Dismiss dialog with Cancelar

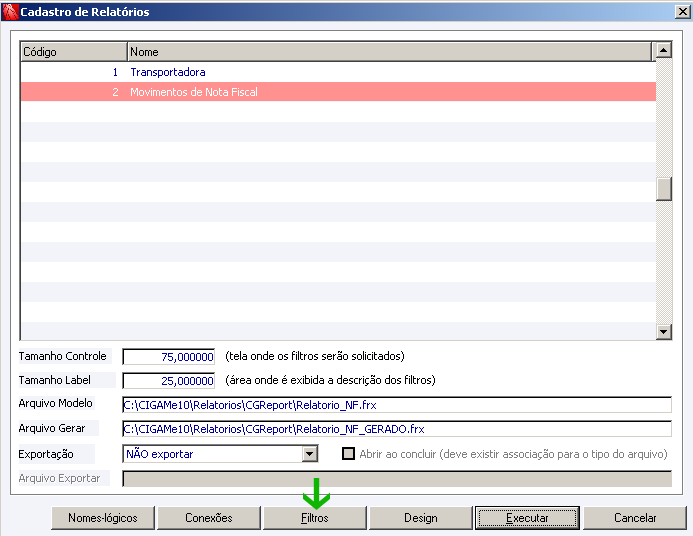pyautogui.click(x=635, y=517)
